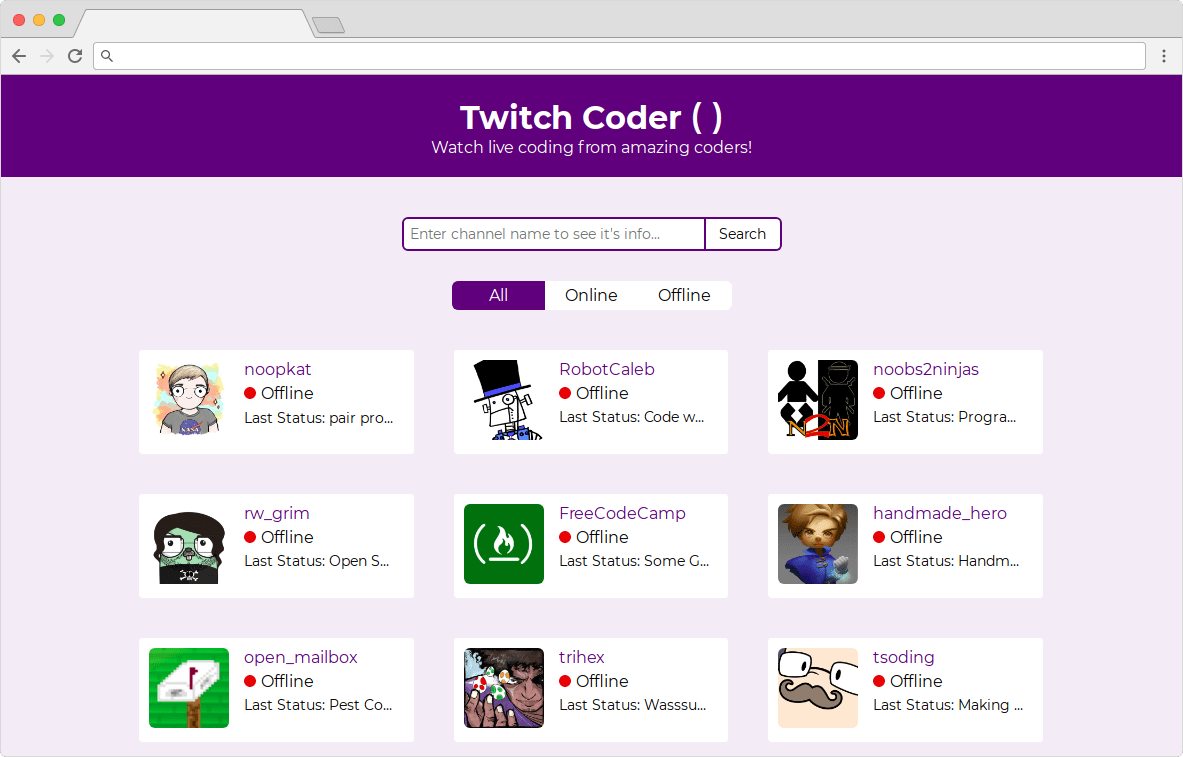Screen dimensions: 1183x757
Task: Select the All channels filter
Action: (498, 295)
